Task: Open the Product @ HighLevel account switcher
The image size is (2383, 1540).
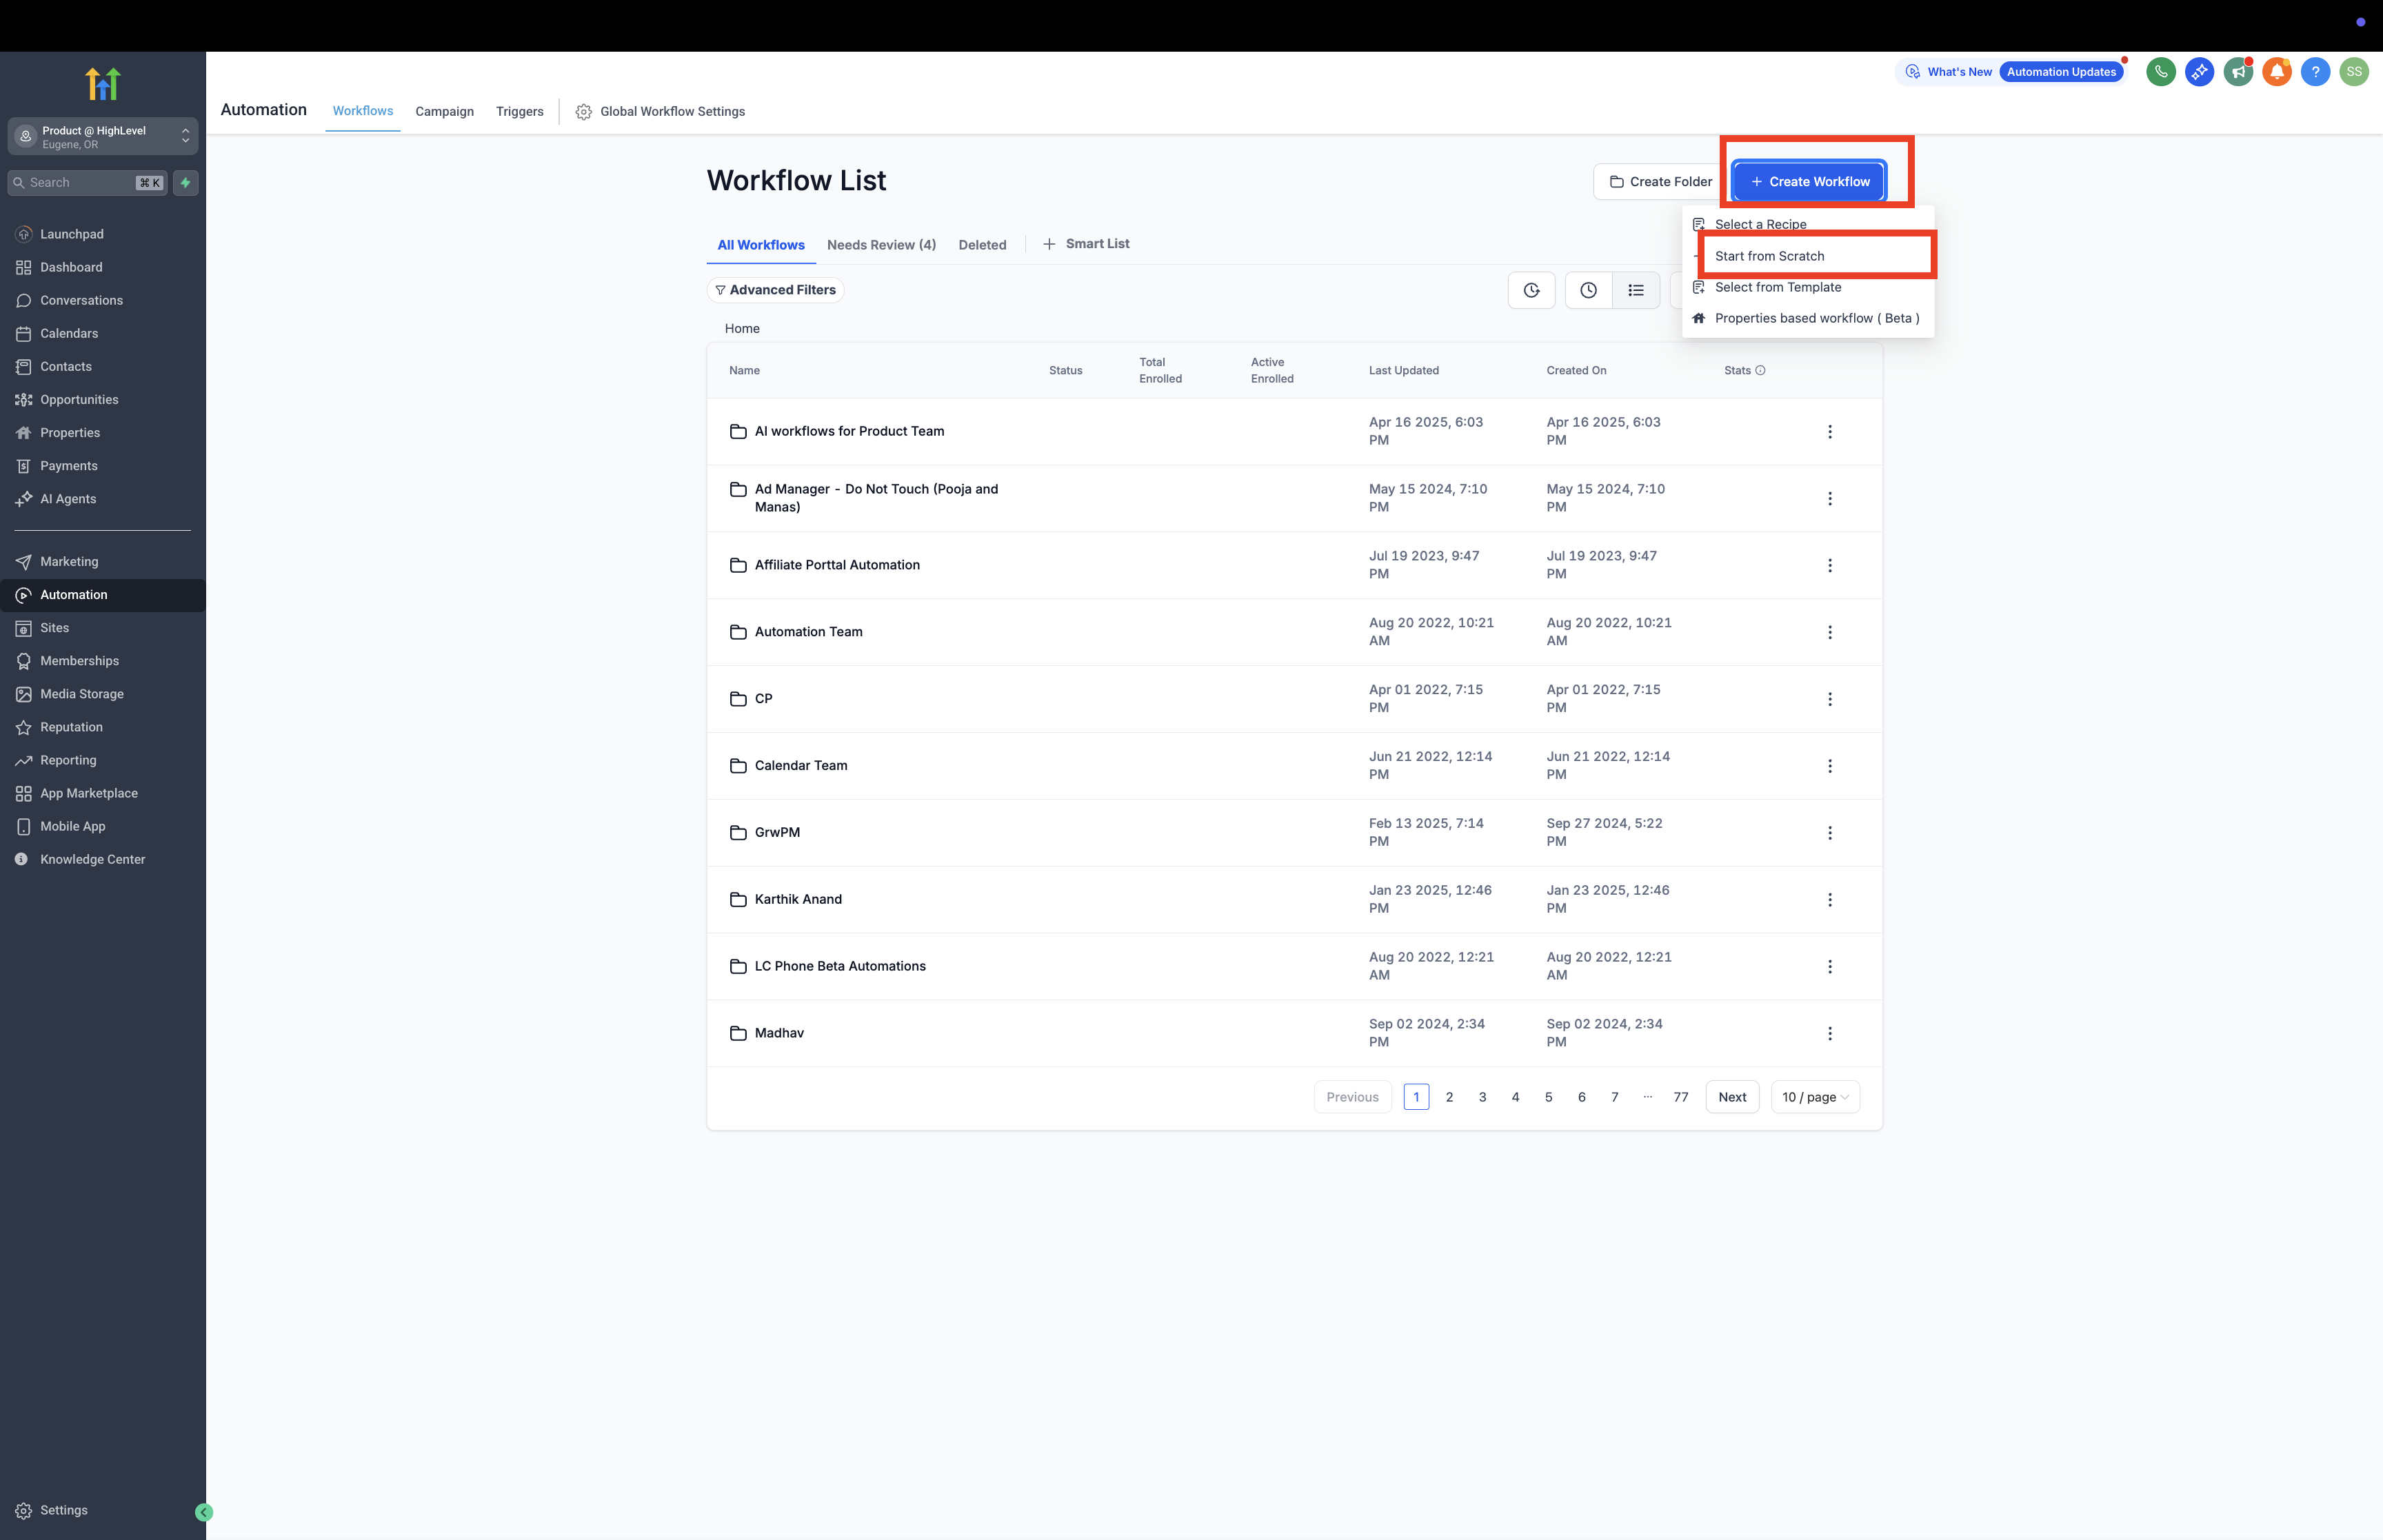Action: (x=103, y=137)
